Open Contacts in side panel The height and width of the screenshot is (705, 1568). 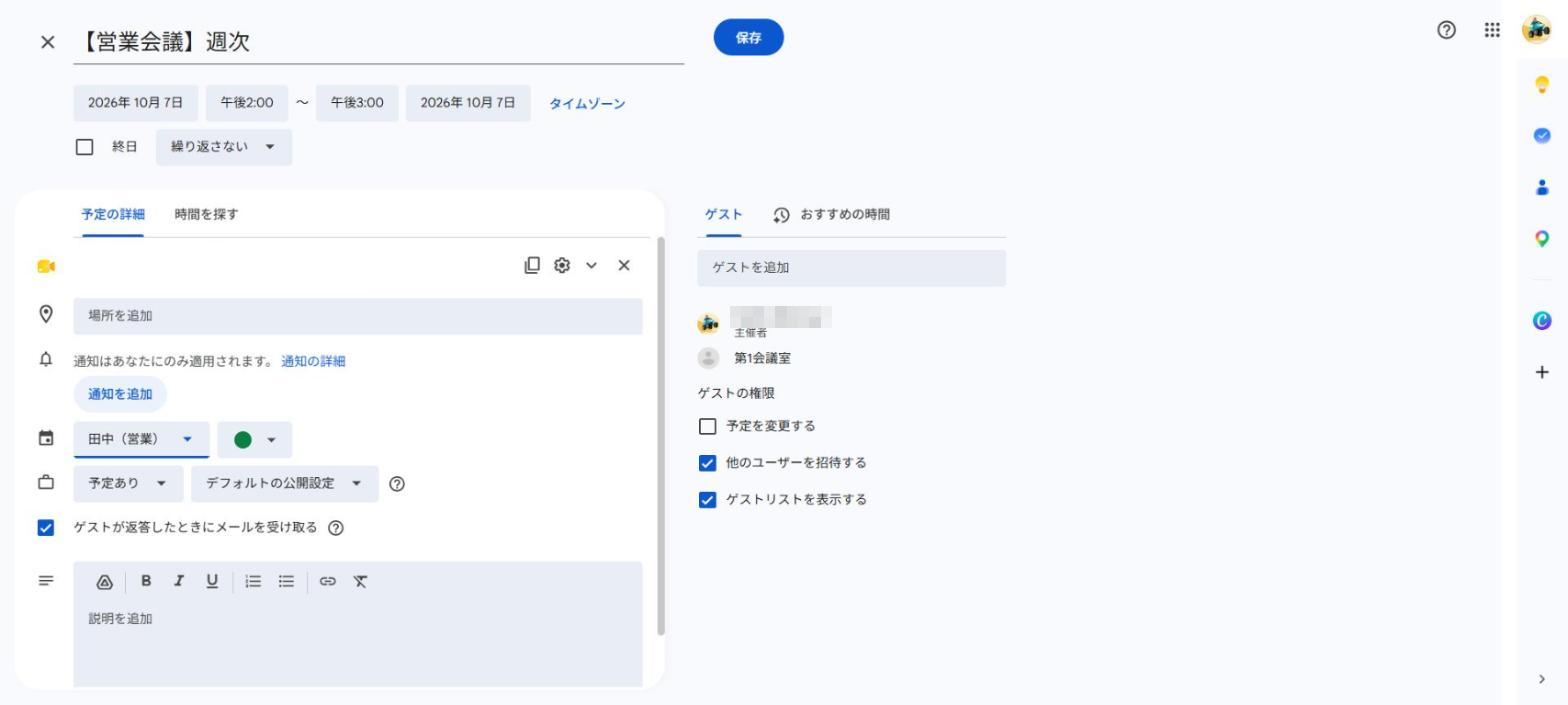pos(1542,187)
